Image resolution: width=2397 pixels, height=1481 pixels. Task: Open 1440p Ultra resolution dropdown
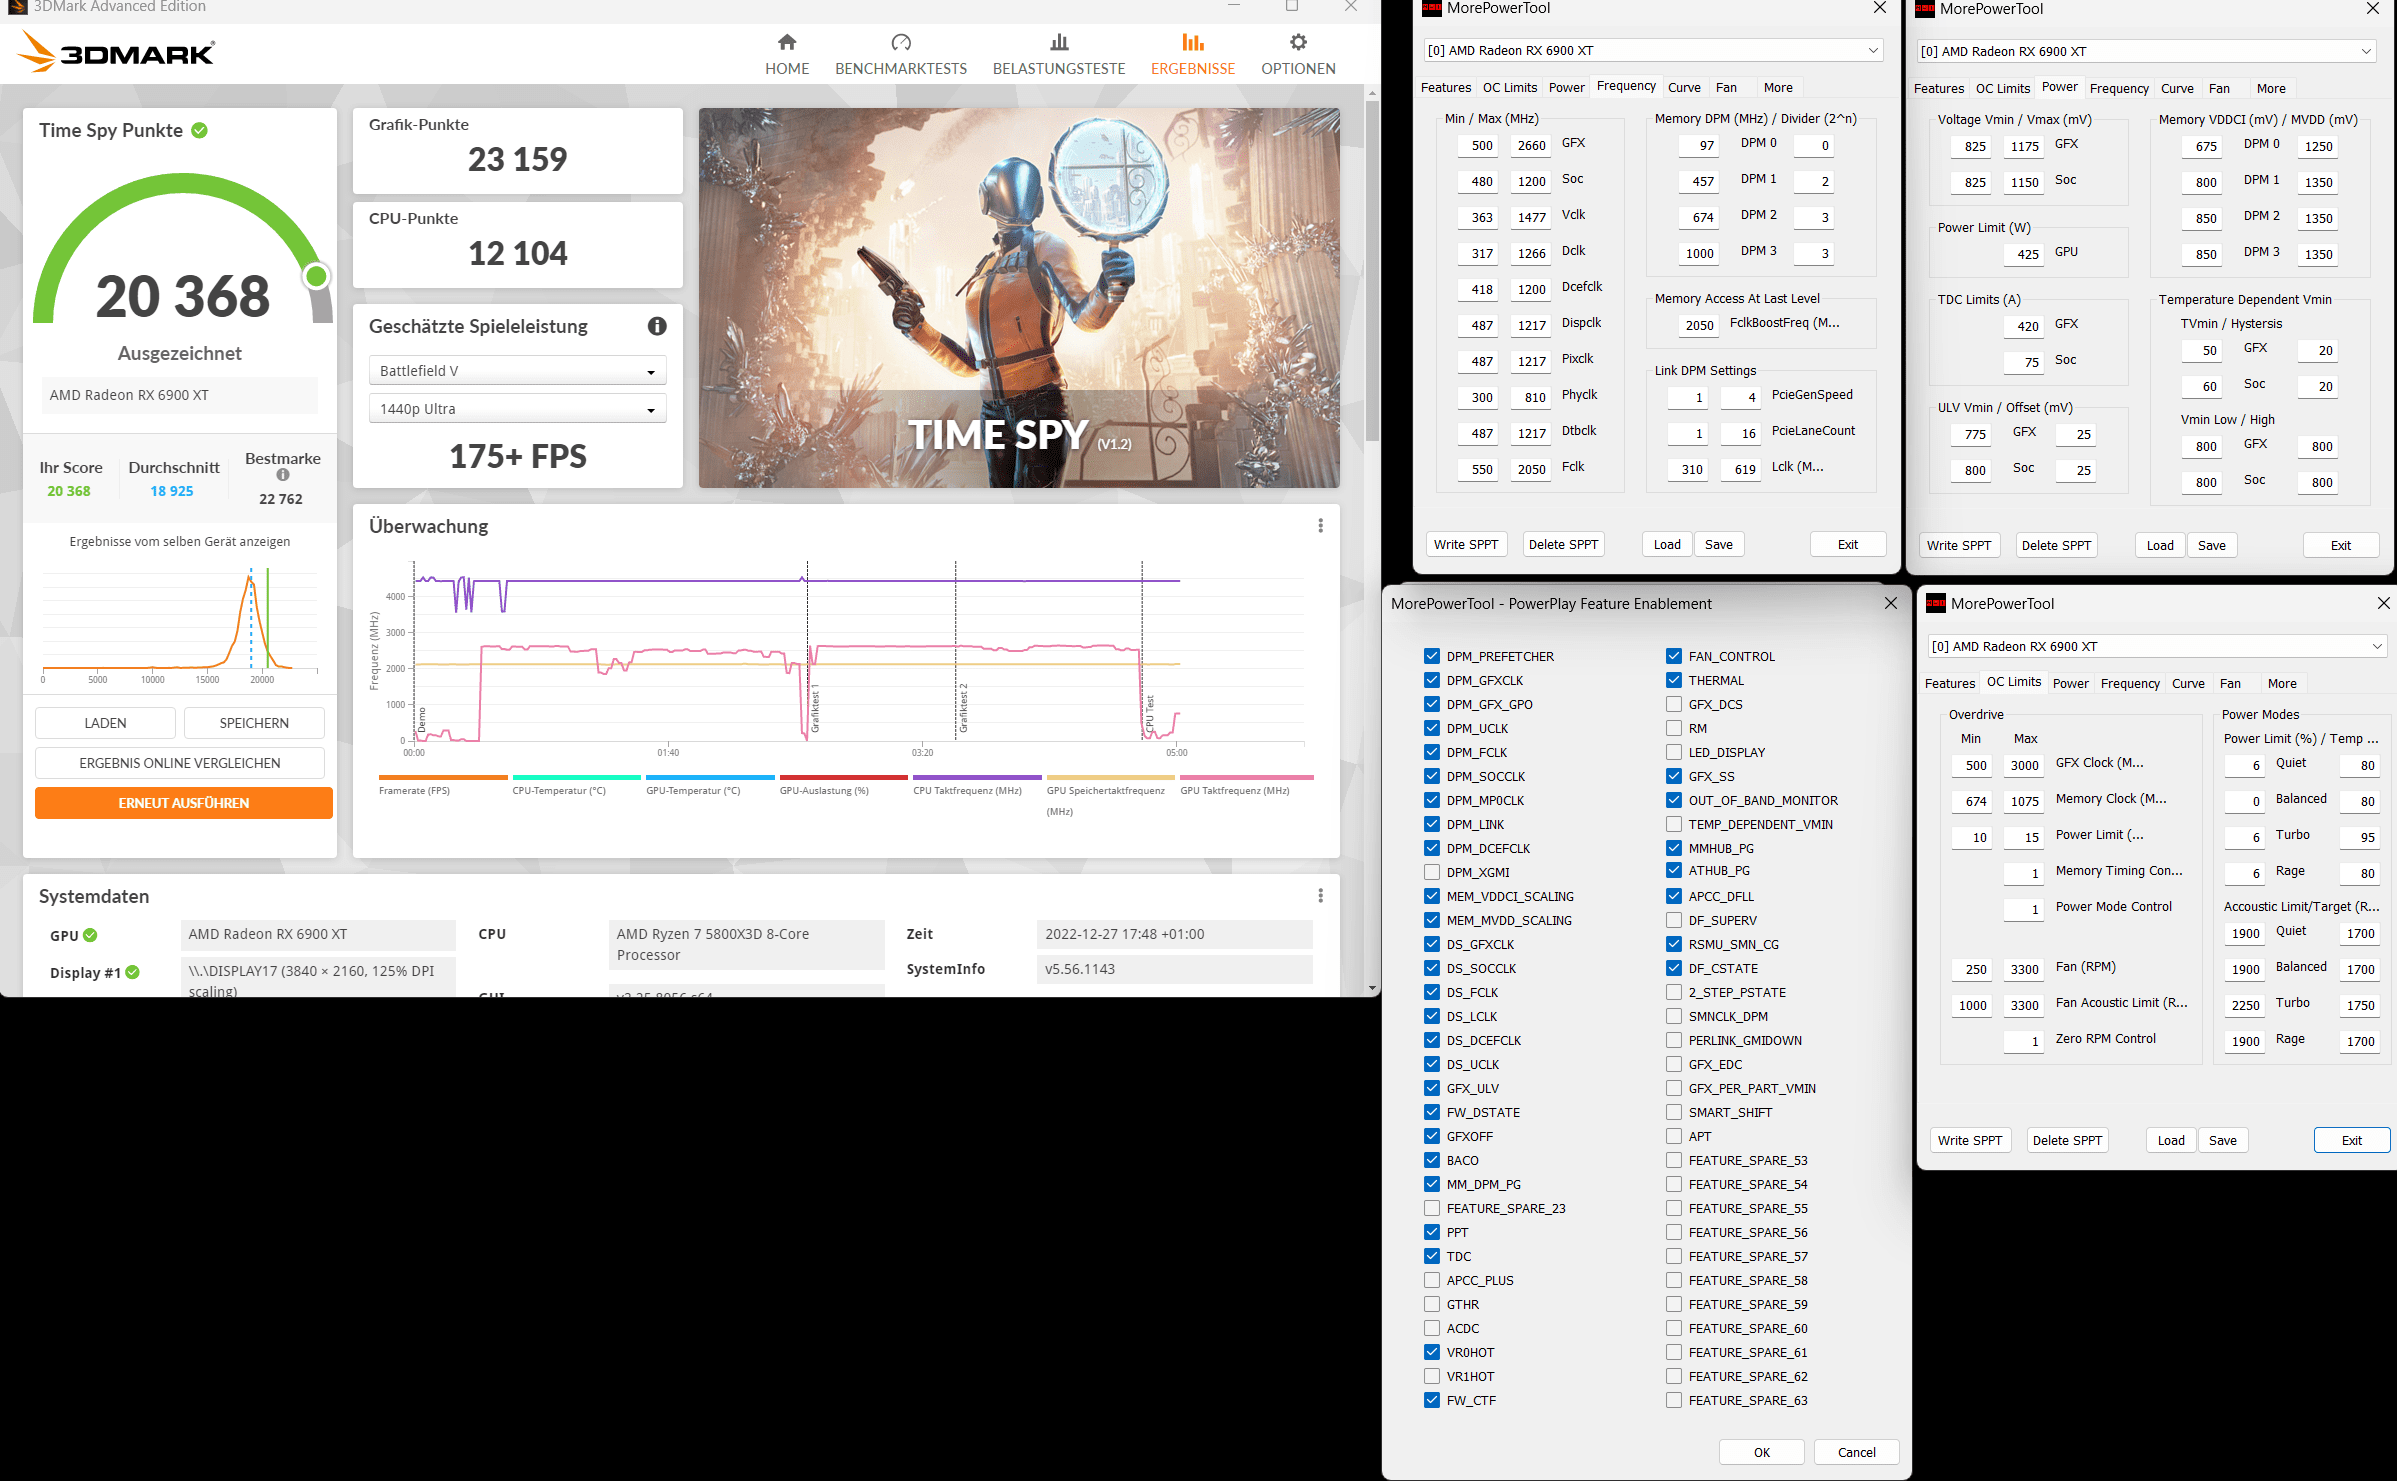tap(517, 409)
